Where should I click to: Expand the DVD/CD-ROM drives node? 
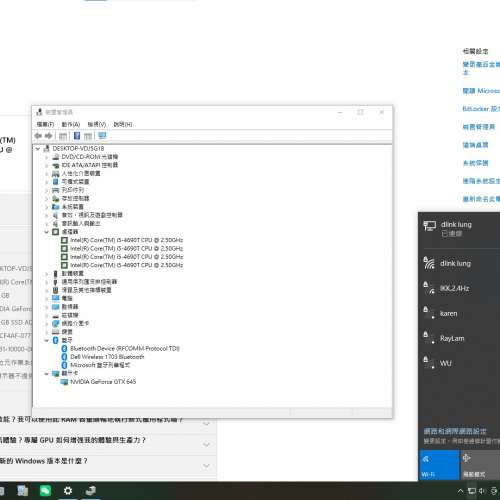point(47,157)
